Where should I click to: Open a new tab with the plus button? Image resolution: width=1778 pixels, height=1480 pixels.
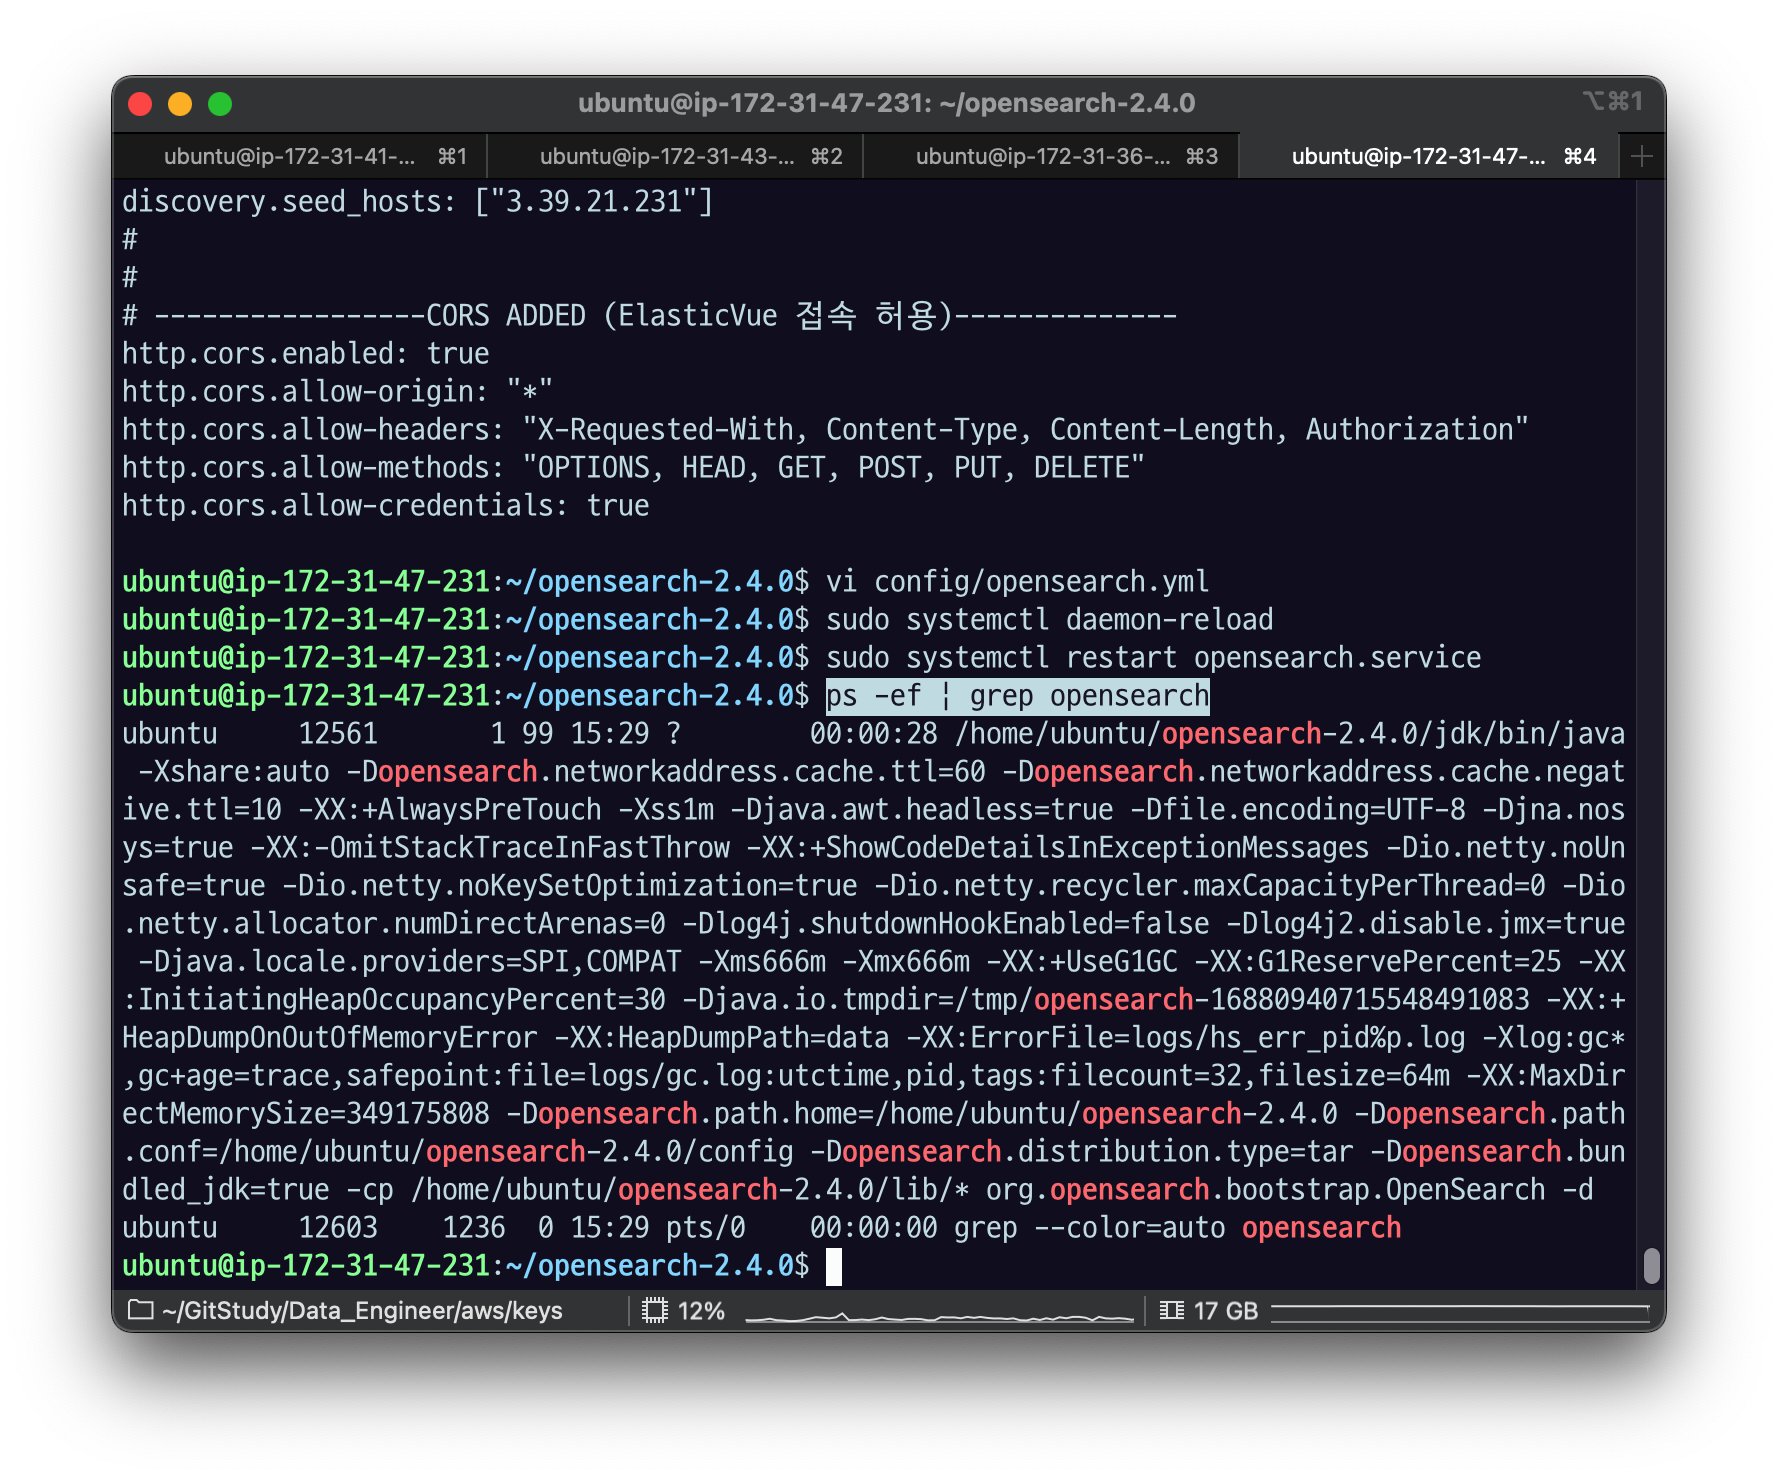pos(1641,156)
